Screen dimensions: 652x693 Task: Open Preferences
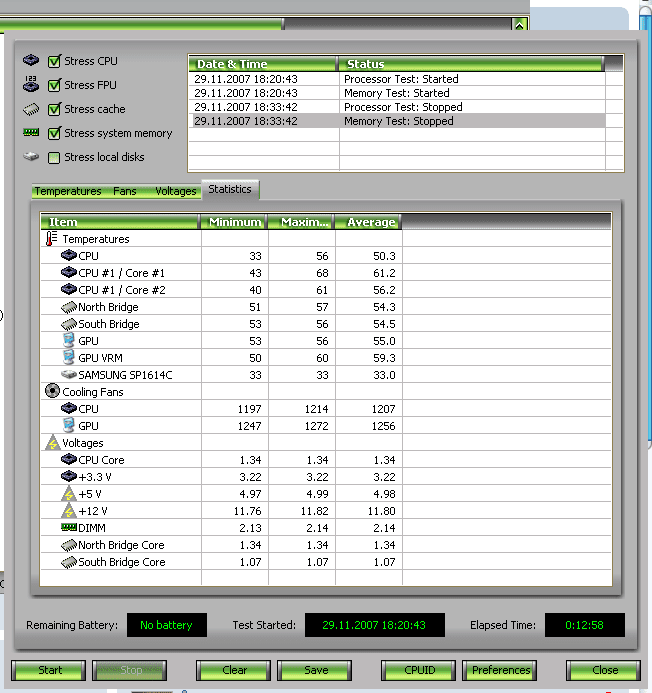click(x=499, y=670)
